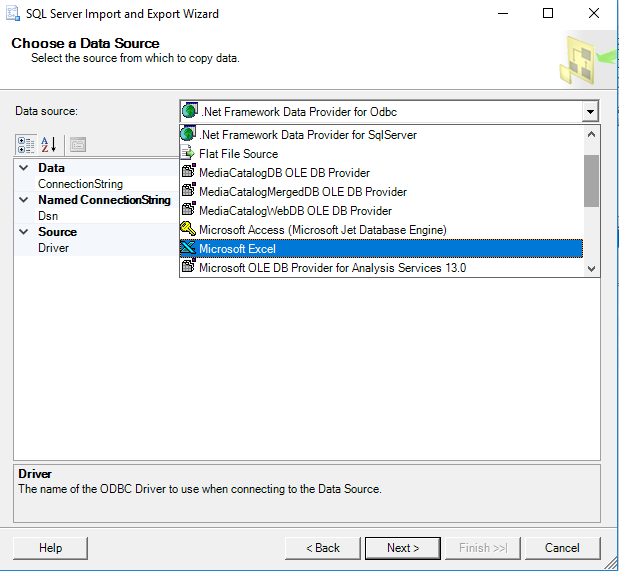The image size is (619, 571).
Task: Proceed with the Next button
Action: [x=403, y=548]
